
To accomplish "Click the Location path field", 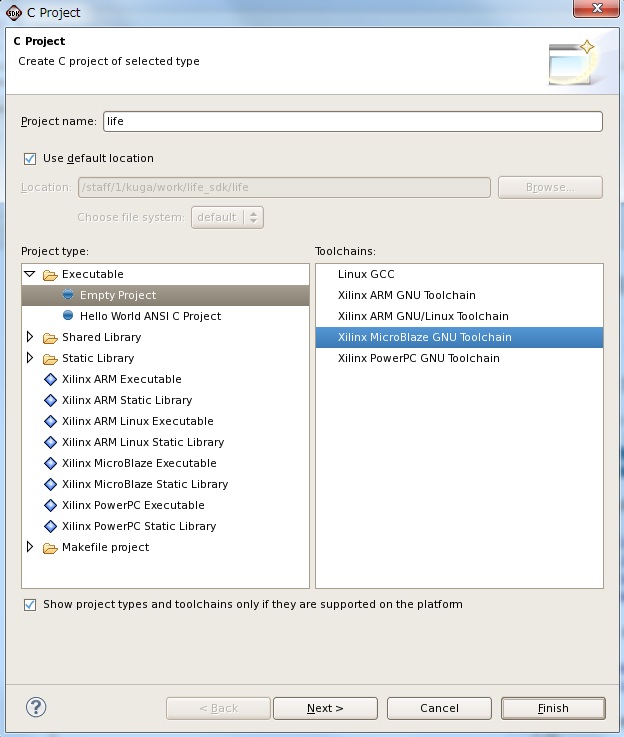I will click(x=284, y=188).
